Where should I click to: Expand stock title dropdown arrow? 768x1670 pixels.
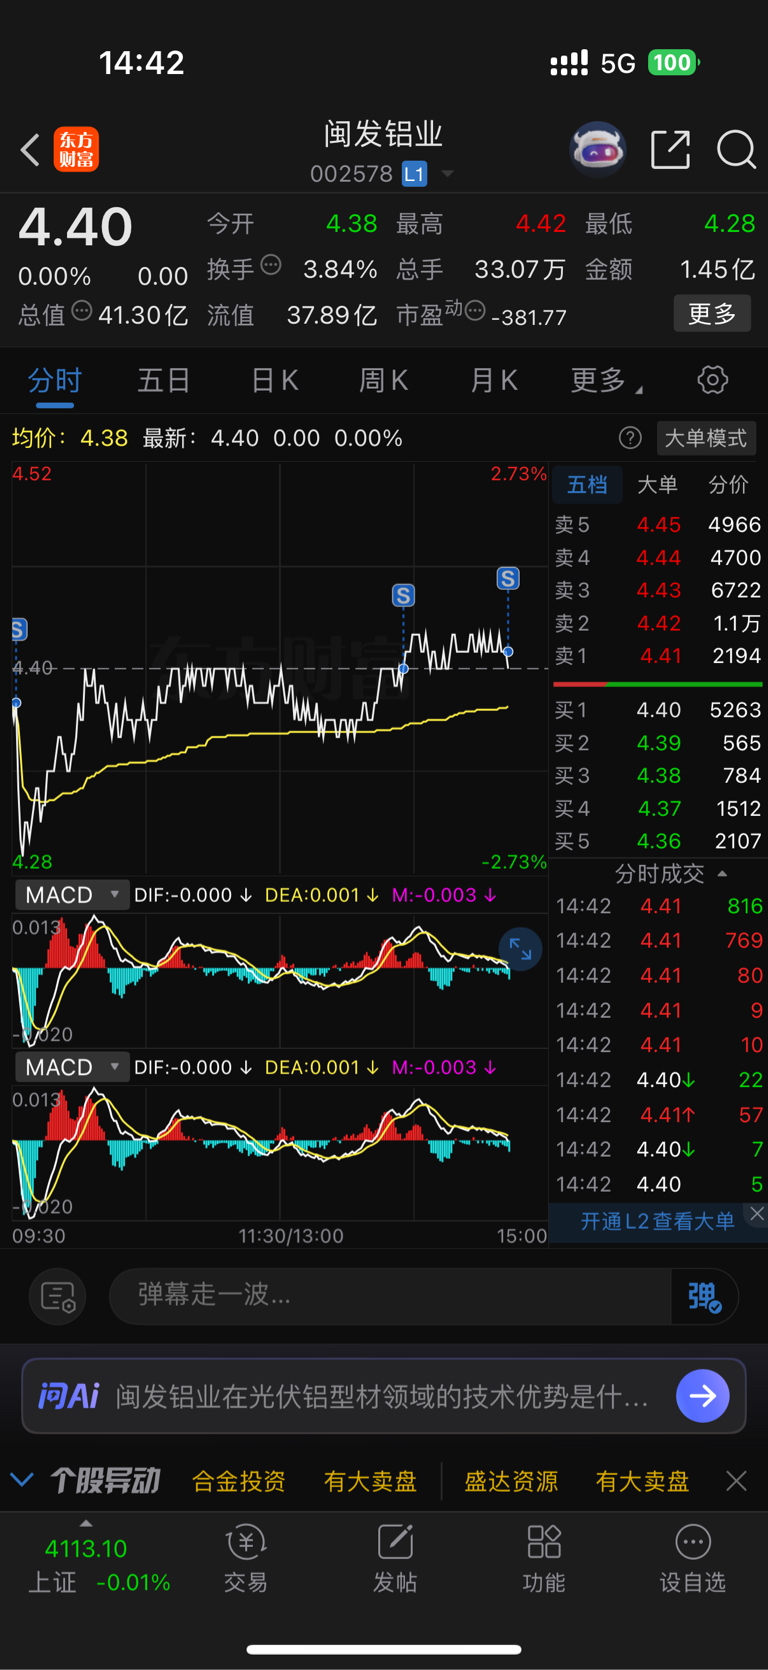pos(448,174)
